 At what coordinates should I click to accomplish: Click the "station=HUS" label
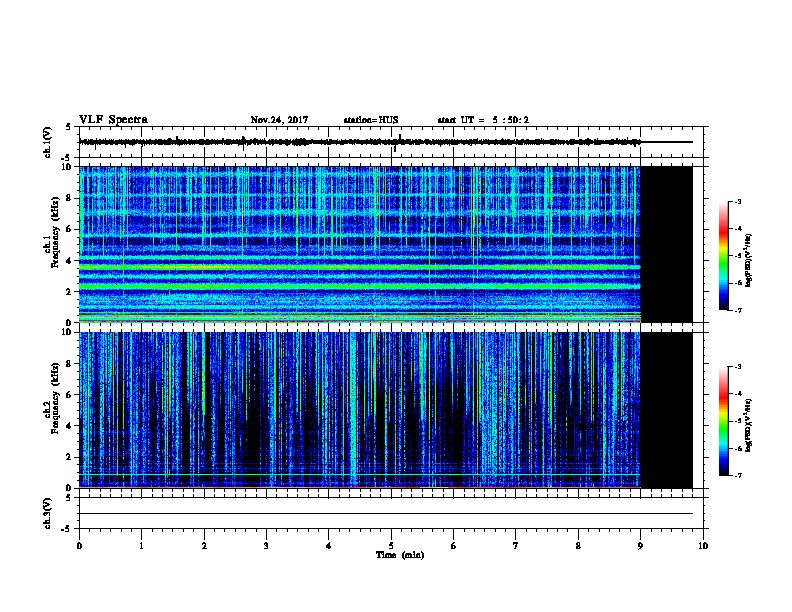pyautogui.click(x=371, y=120)
